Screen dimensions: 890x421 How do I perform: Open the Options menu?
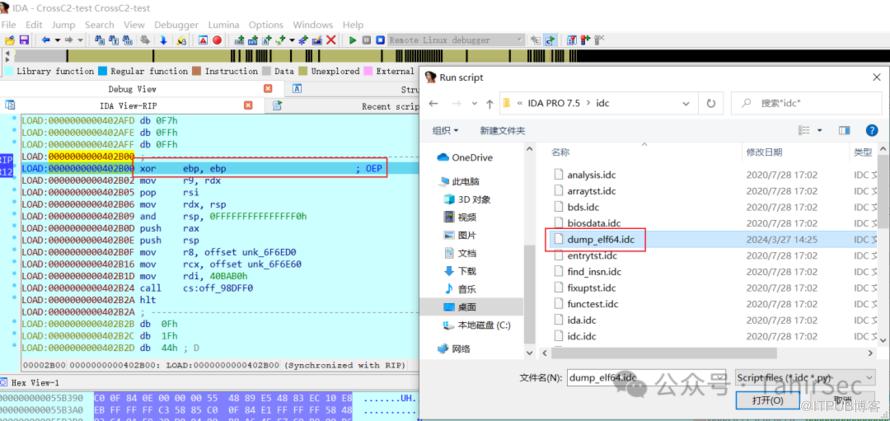(x=266, y=25)
